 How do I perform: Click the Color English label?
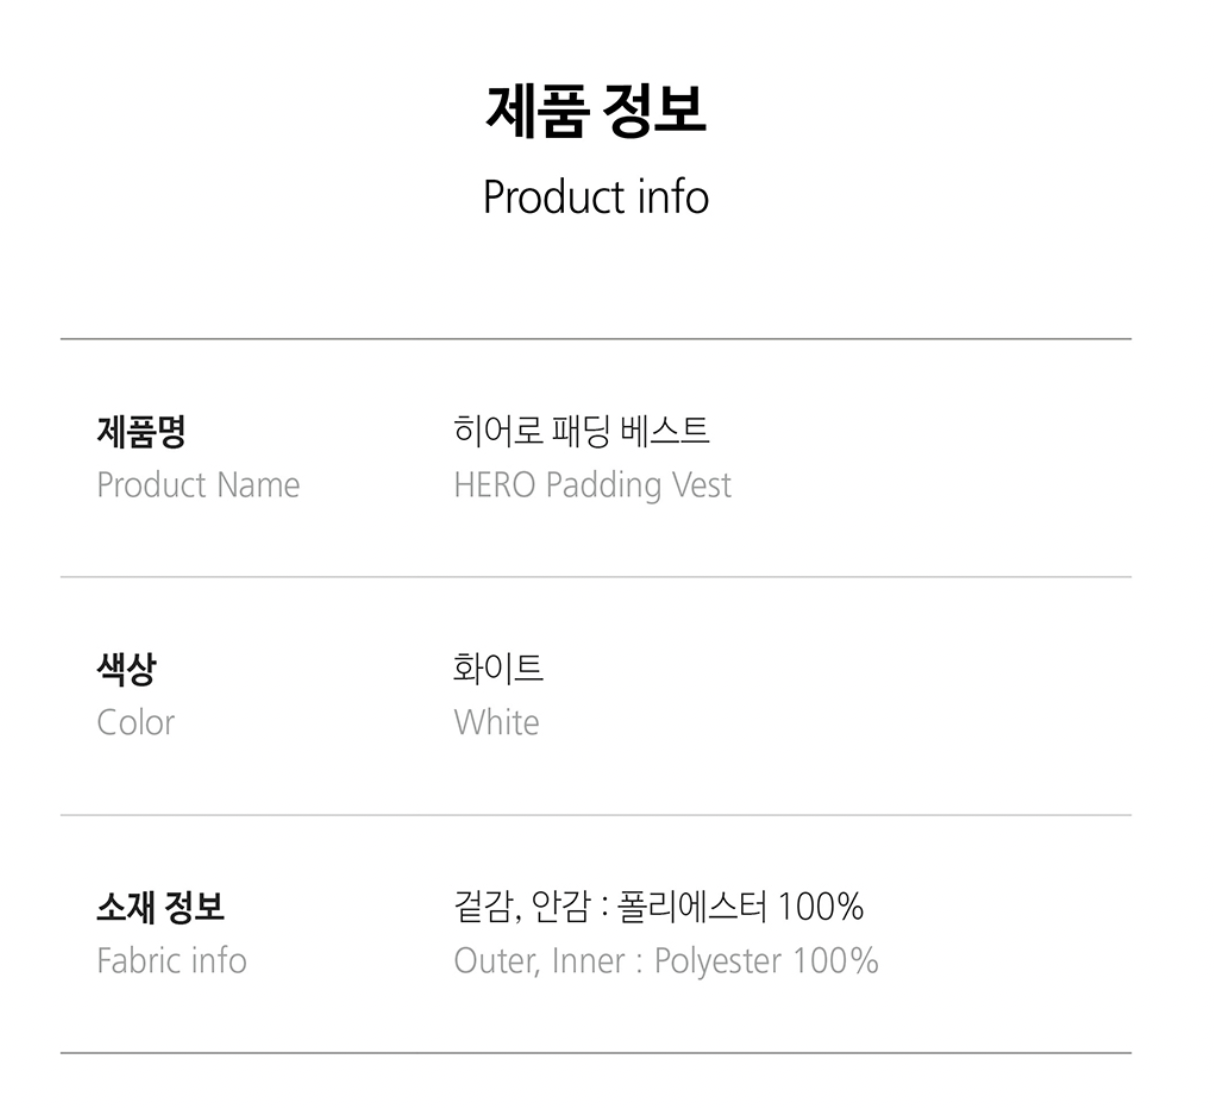pos(135,722)
